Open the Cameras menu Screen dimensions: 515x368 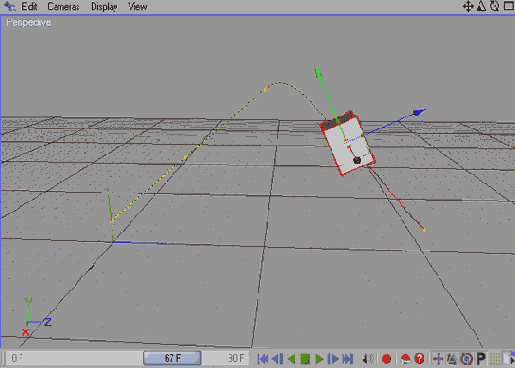63,6
